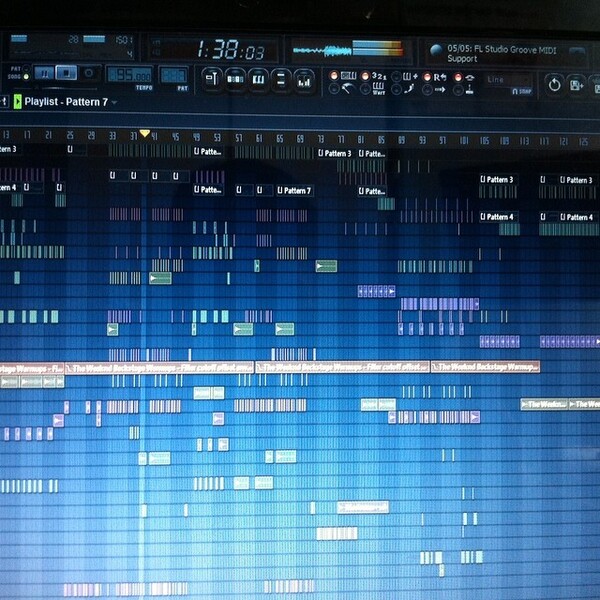Click the record button

89,73
